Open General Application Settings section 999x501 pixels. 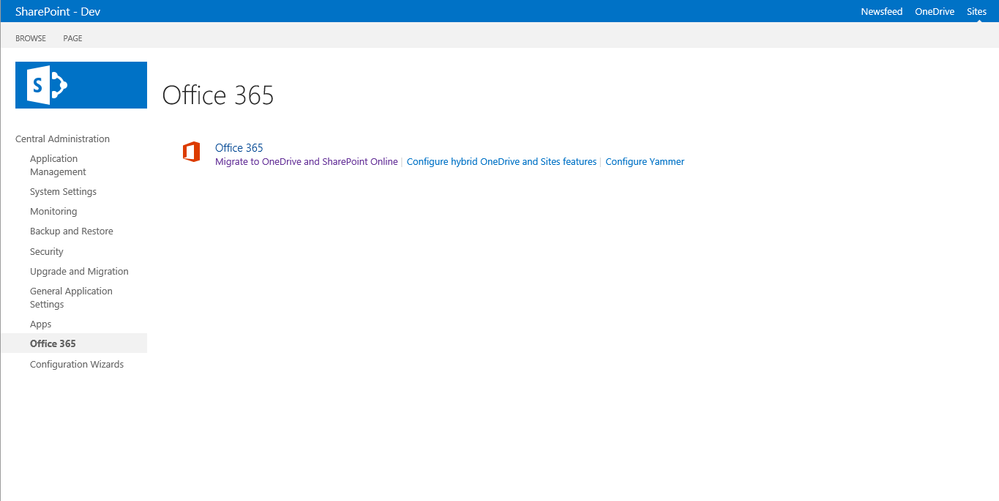tap(71, 298)
